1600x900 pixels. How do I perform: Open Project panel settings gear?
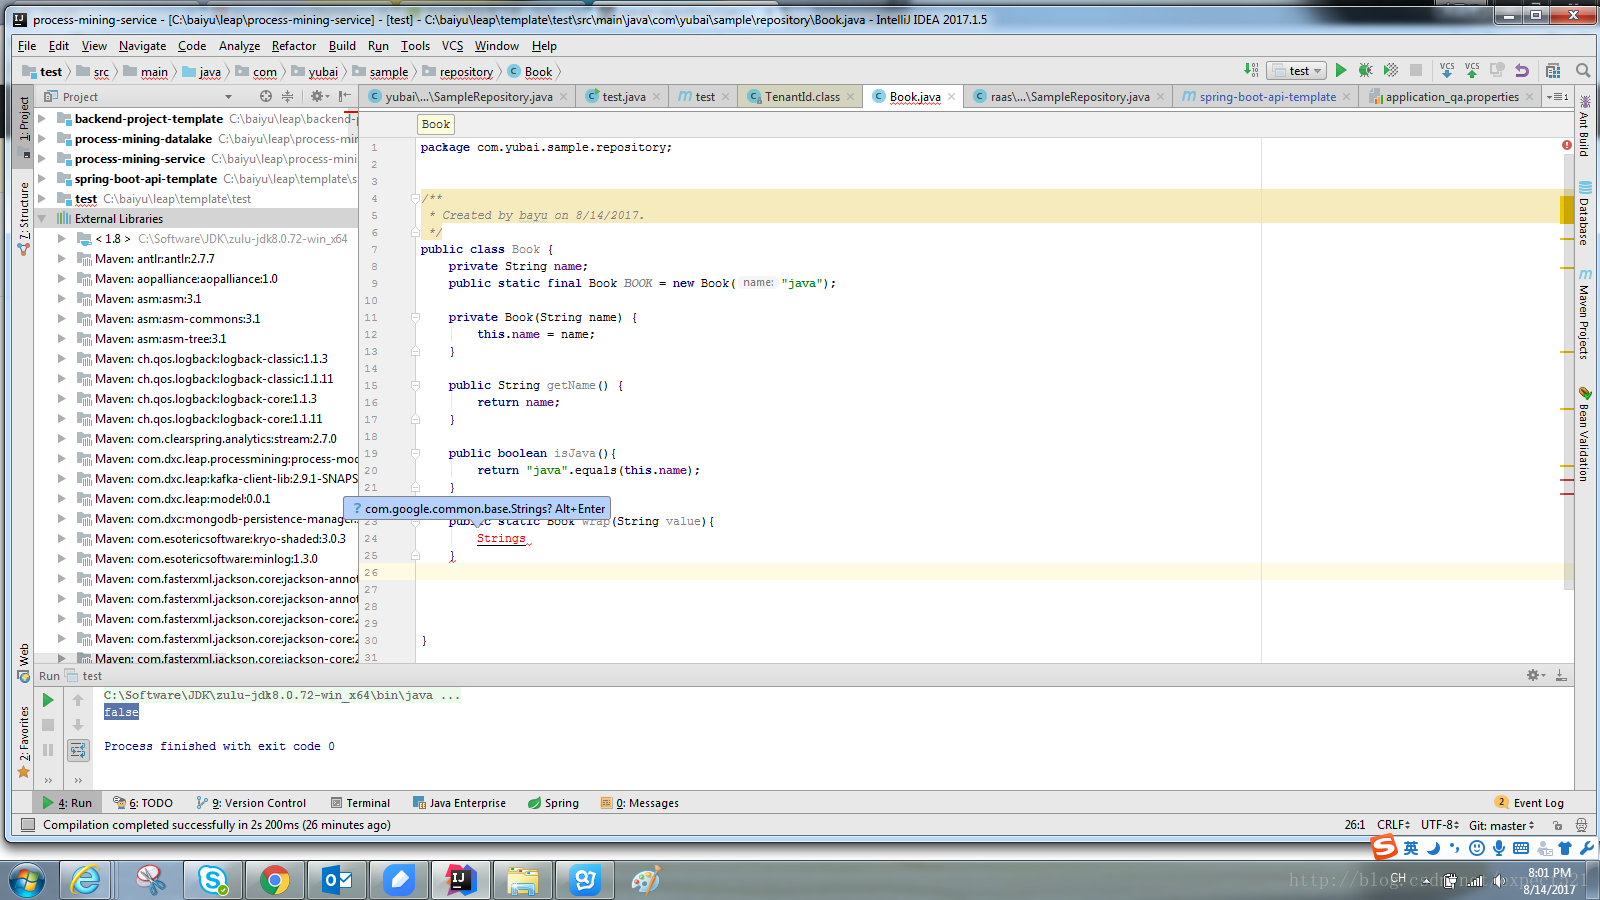coord(318,96)
